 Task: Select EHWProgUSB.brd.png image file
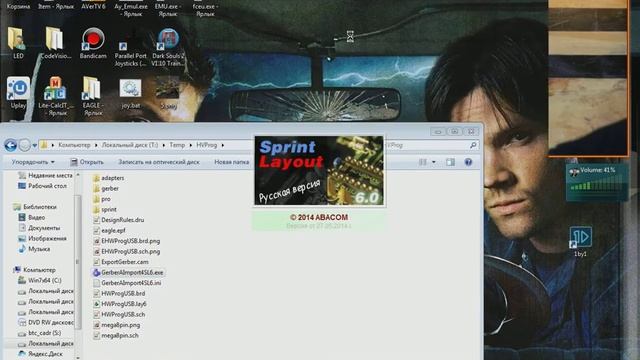click(x=127, y=241)
